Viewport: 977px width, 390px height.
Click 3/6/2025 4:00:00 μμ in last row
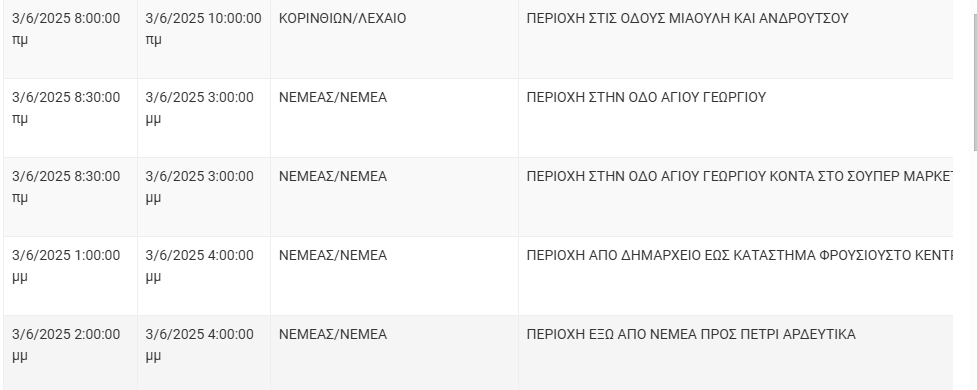pos(199,345)
